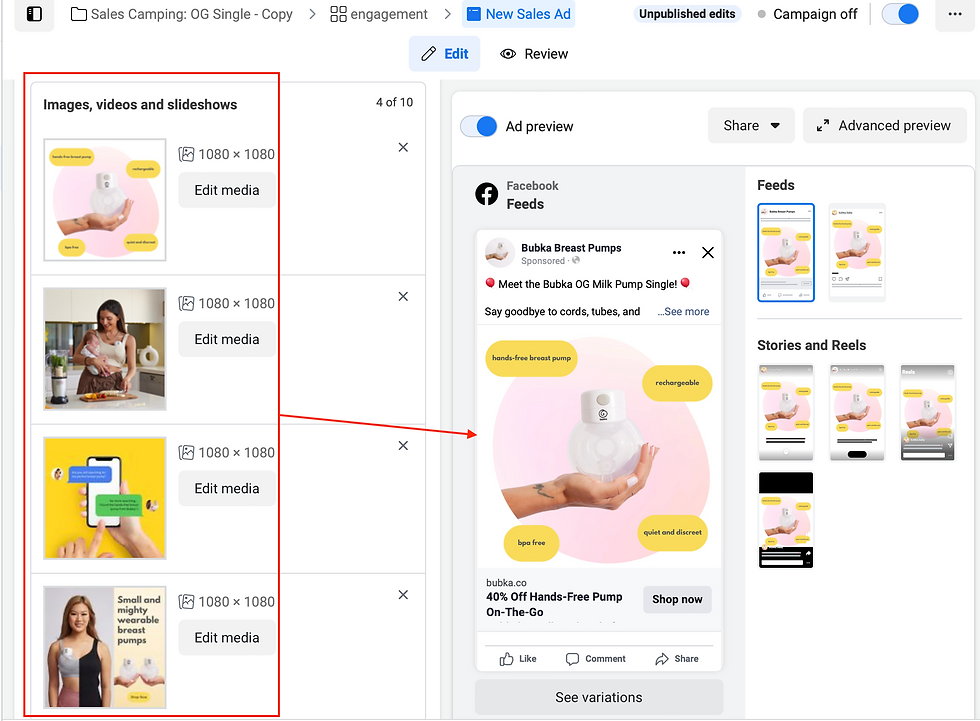Click the Campaign off status label
Screen dimensions: 980x721
click(815, 14)
